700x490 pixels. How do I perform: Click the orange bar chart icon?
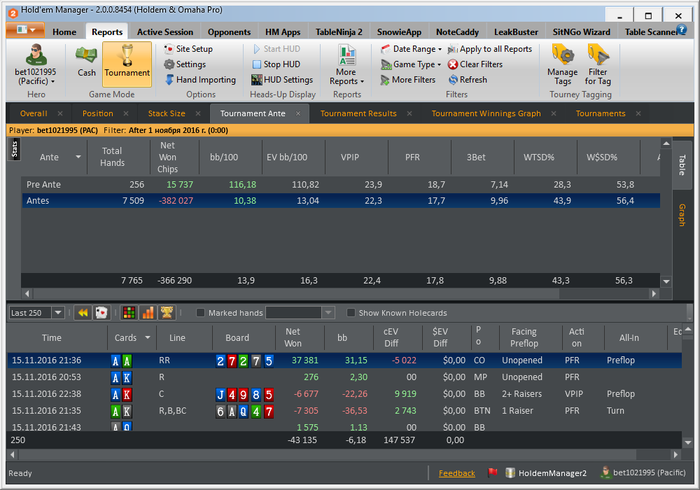click(148, 313)
